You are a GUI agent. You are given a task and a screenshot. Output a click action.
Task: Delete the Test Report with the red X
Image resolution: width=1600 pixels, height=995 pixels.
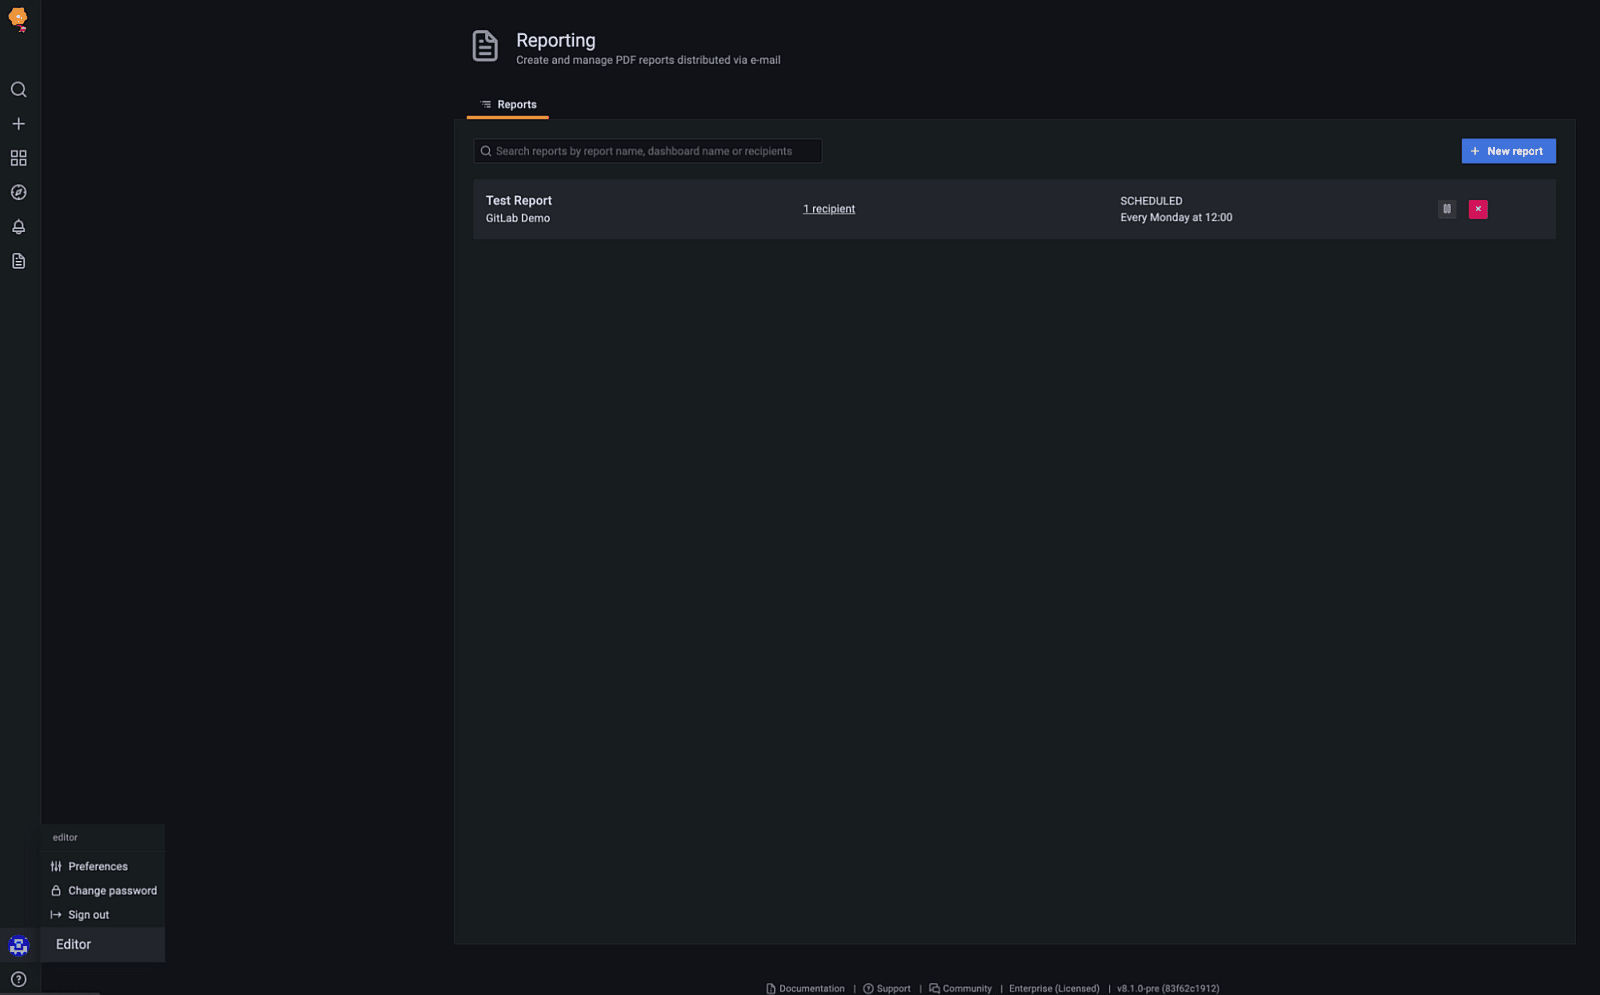(x=1478, y=209)
